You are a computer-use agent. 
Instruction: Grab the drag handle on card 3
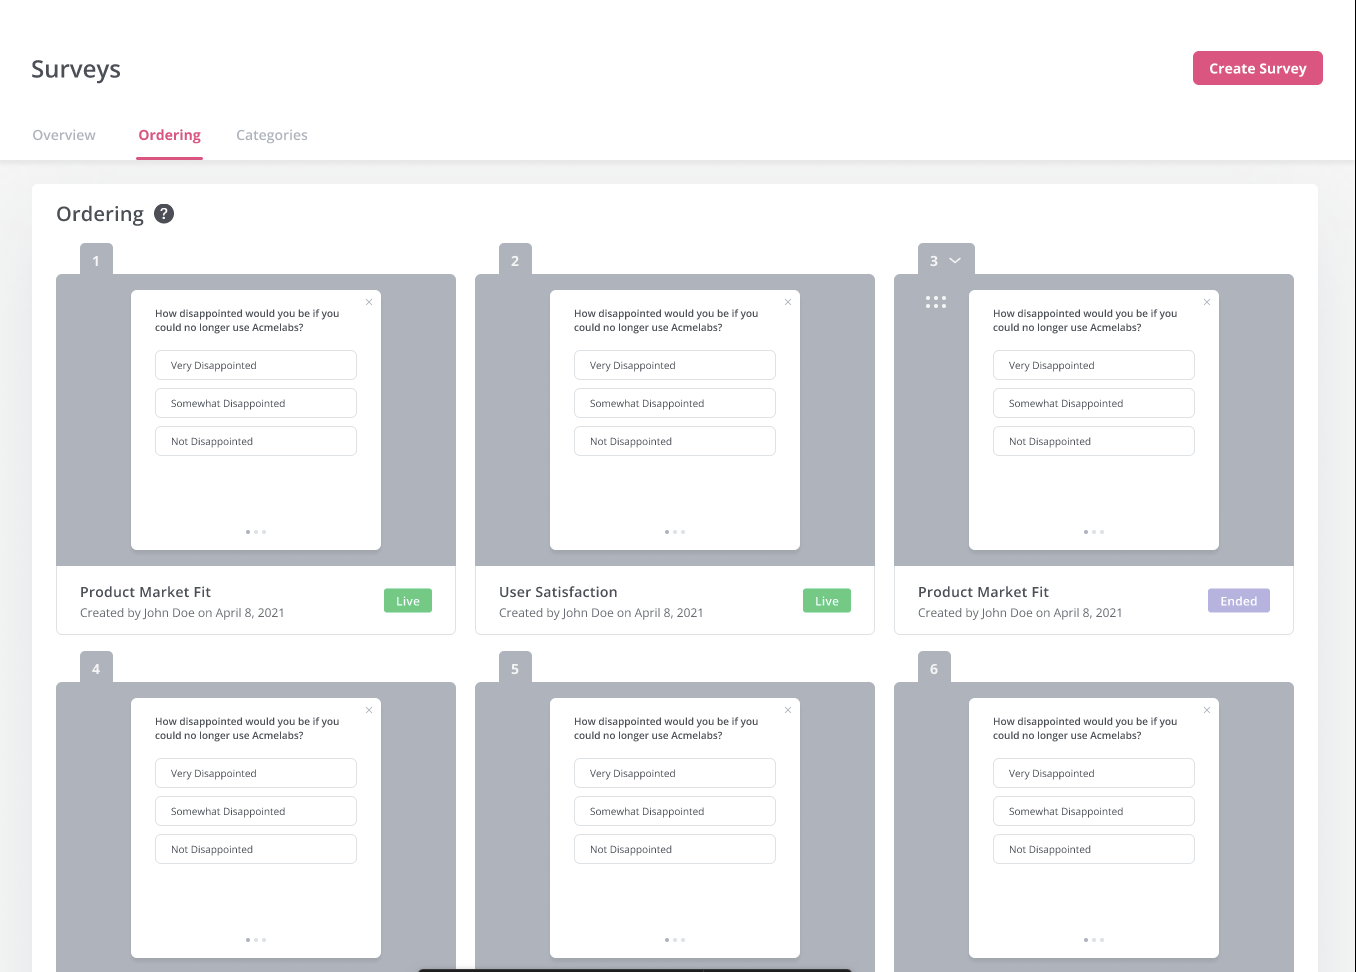tap(935, 302)
